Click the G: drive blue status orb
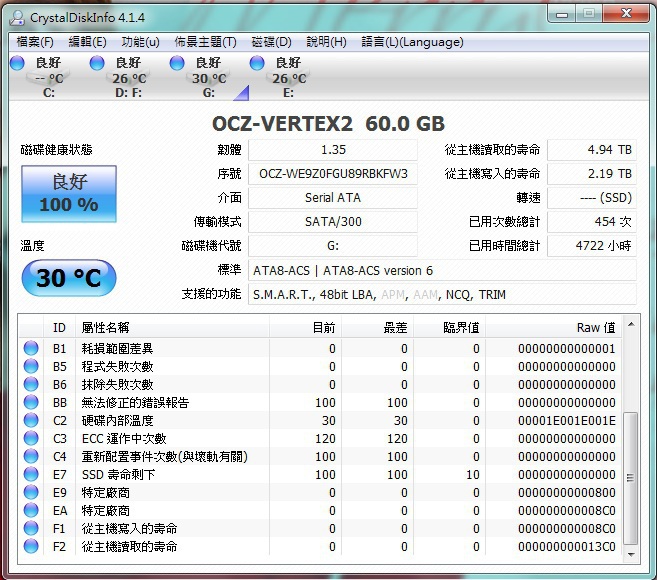657x580 pixels. pos(177,63)
